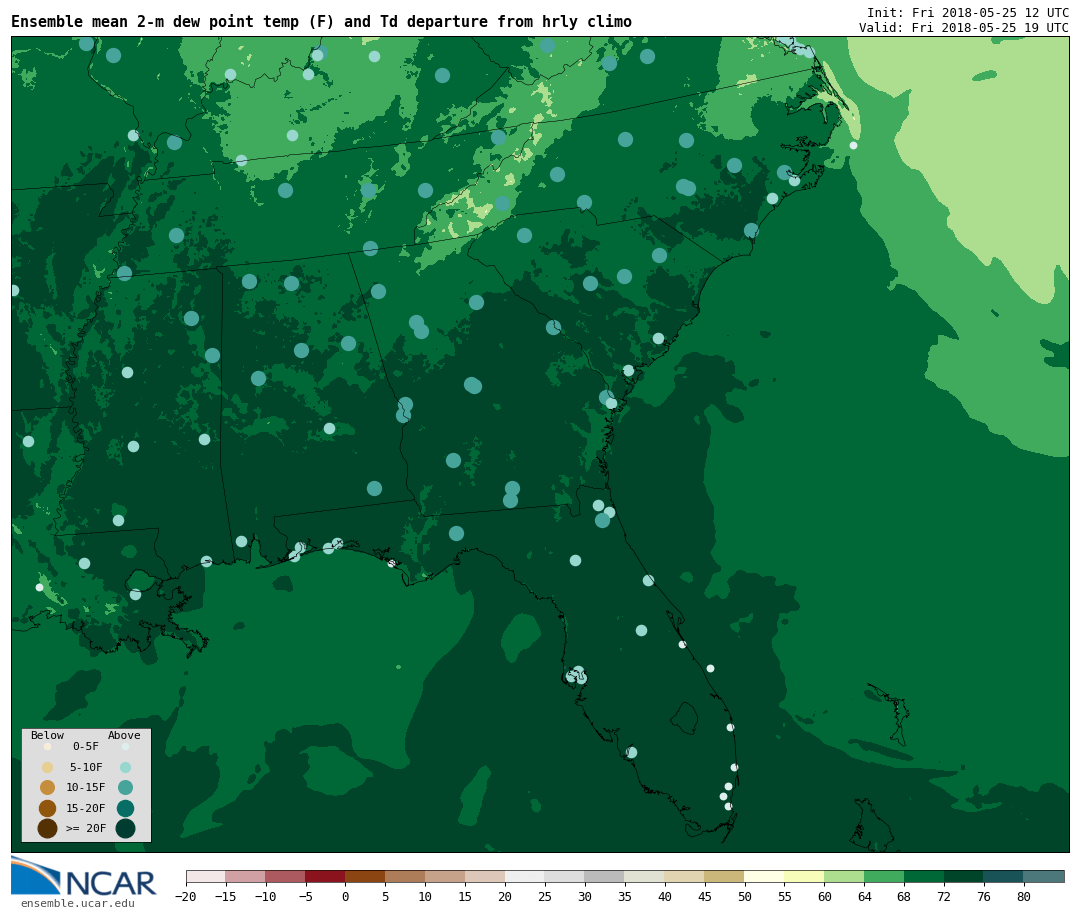
Task: Pick the colorbar swatch between 40 and 45
Action: tap(685, 876)
